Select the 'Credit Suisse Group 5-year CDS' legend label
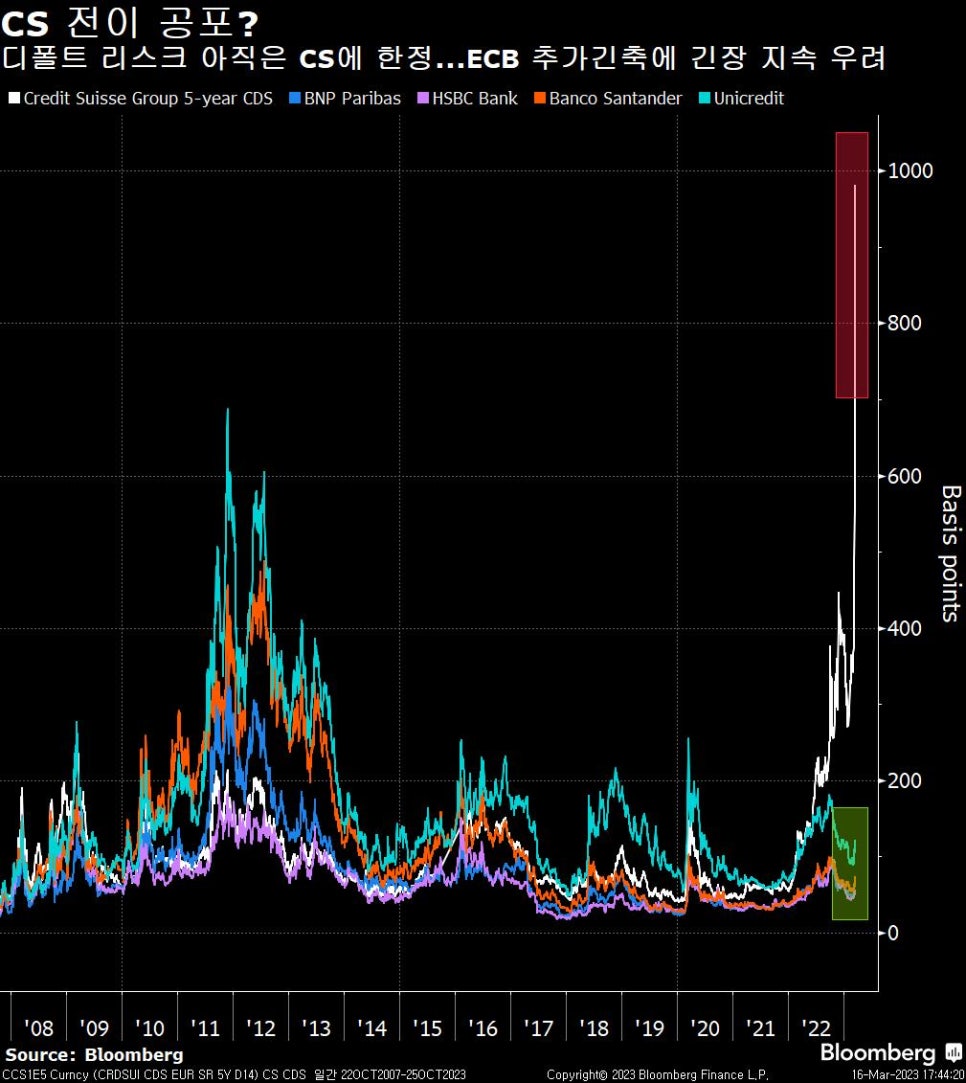Screen dimensions: 966x1083 pos(148,99)
